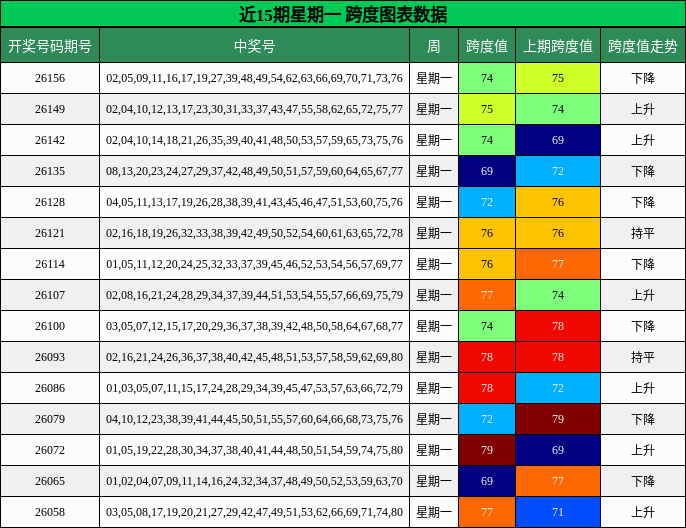Click 星期一 in row 26142
This screenshot has width=686, height=528.
pyautogui.click(x=434, y=140)
